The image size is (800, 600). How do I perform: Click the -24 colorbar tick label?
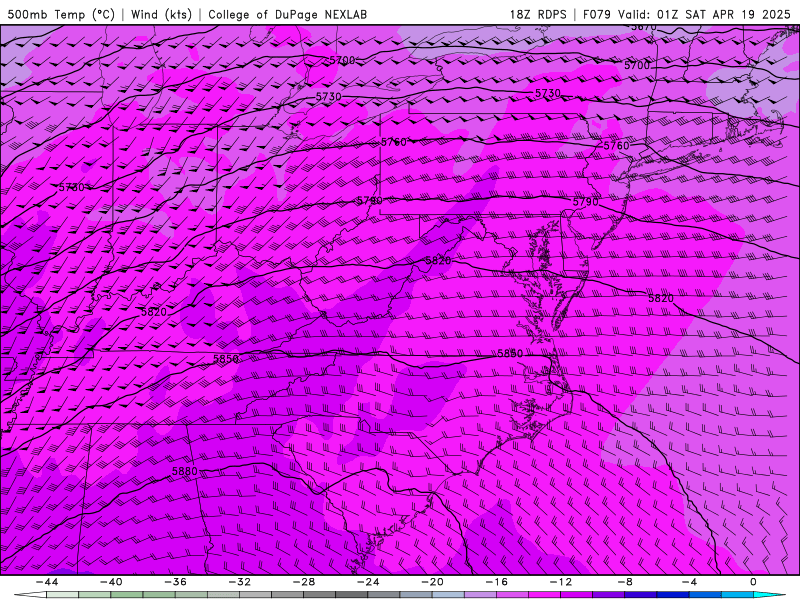(x=367, y=582)
